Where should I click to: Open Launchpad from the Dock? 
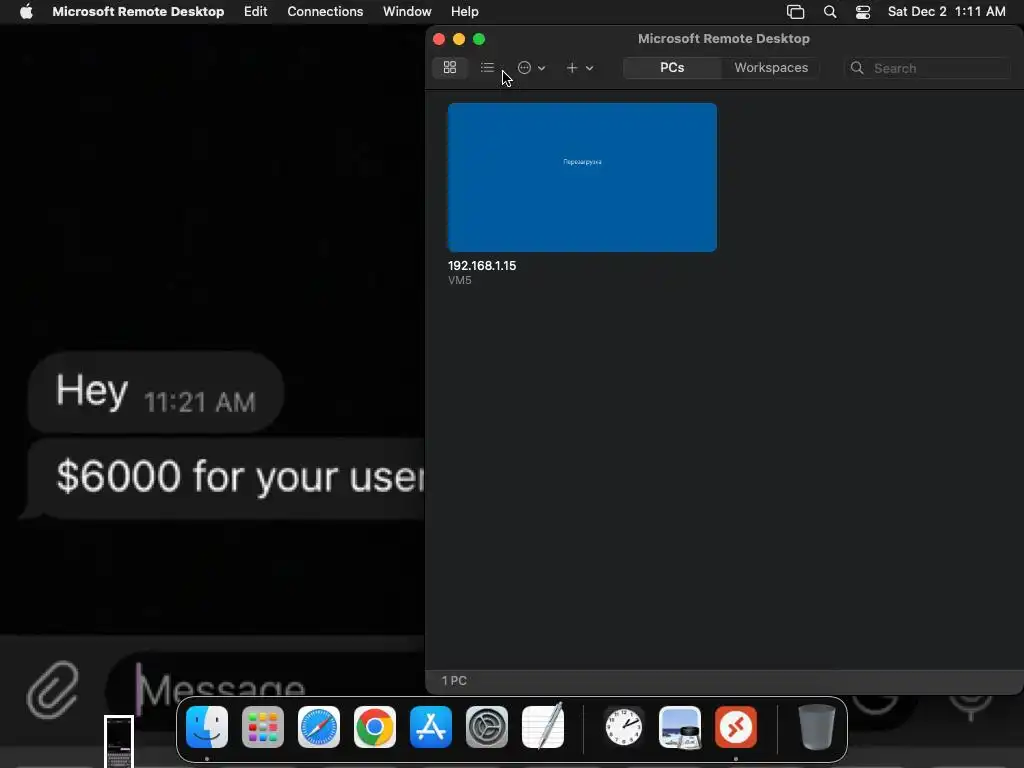coord(263,727)
